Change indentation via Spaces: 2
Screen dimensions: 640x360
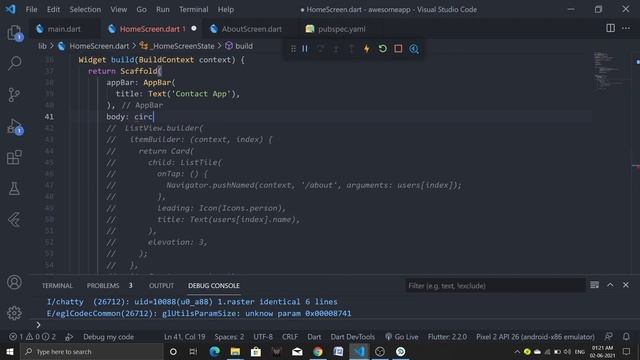(x=229, y=337)
